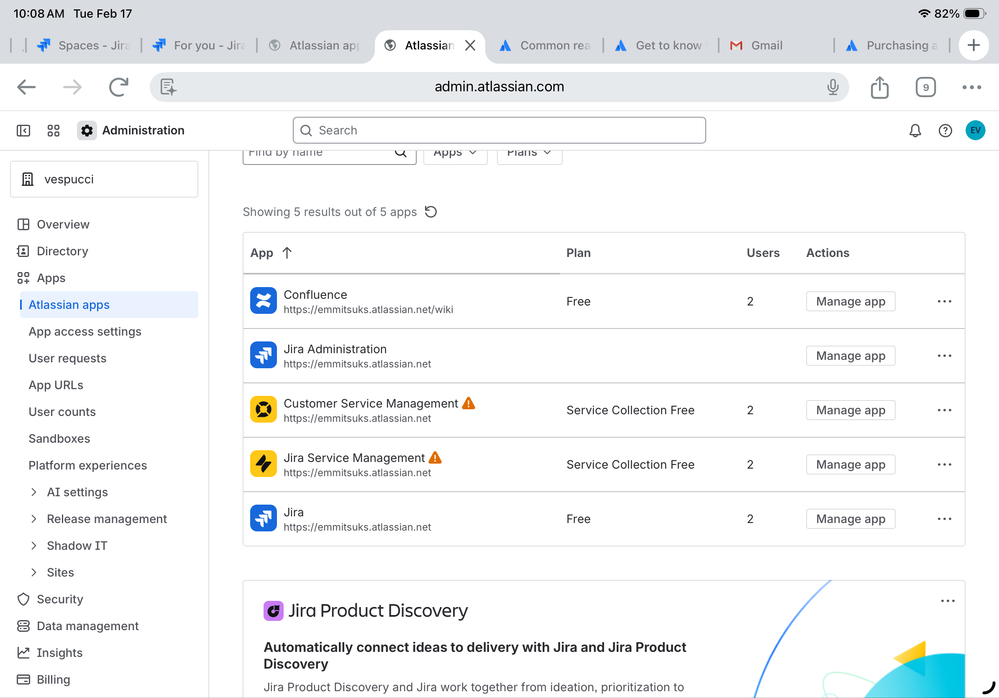This screenshot has width=999, height=698.
Task: Open the tab overview showing 9 tabs
Action: tap(926, 87)
